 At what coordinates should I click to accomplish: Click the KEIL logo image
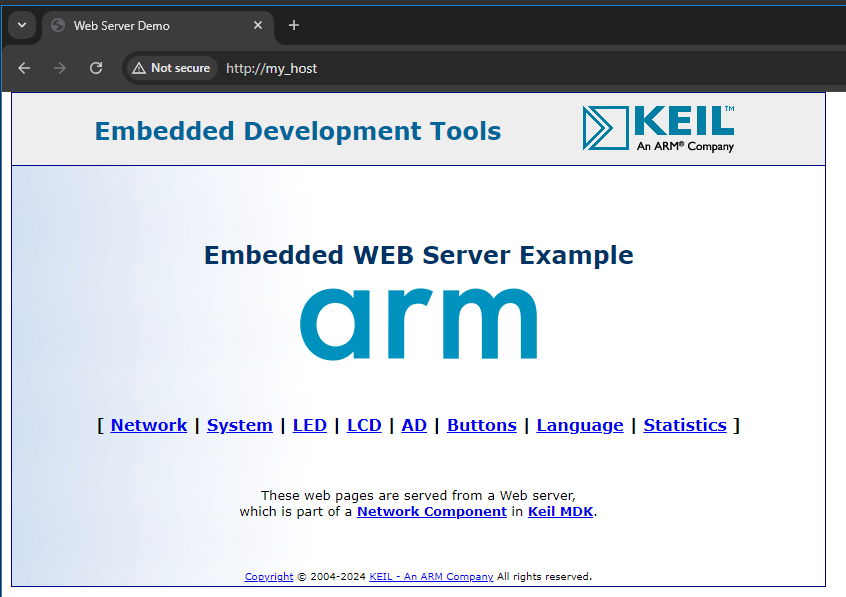(x=659, y=128)
